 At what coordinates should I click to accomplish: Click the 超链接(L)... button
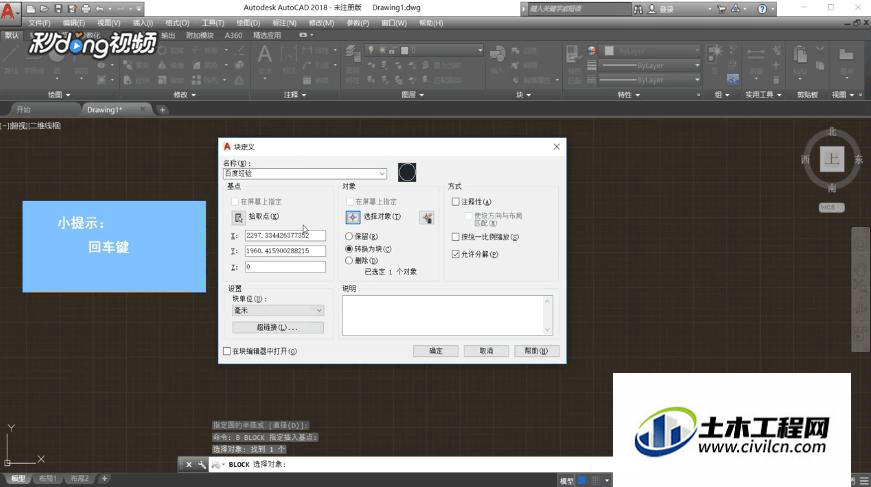coord(278,328)
